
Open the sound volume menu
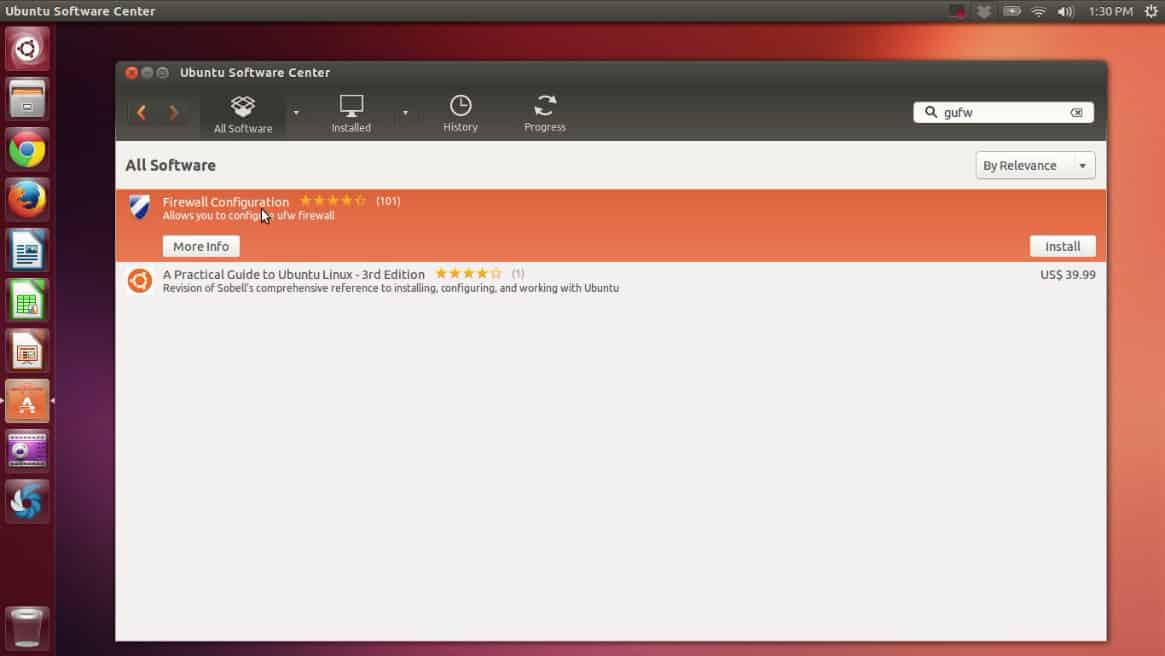(1065, 11)
